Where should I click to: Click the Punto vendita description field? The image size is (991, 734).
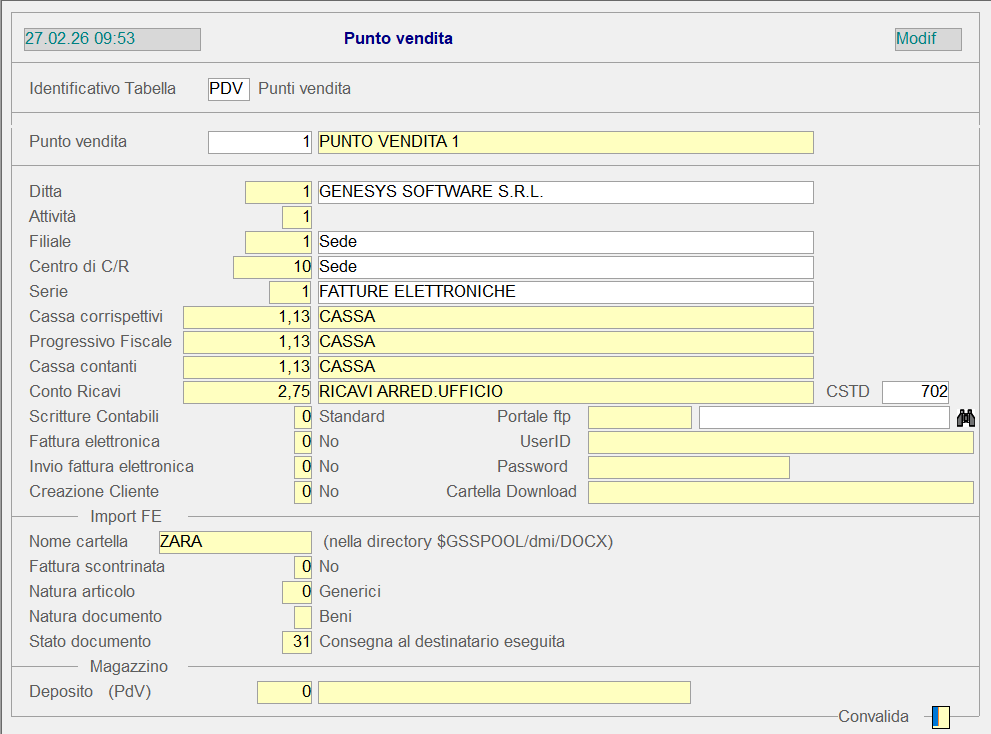[x=565, y=142]
